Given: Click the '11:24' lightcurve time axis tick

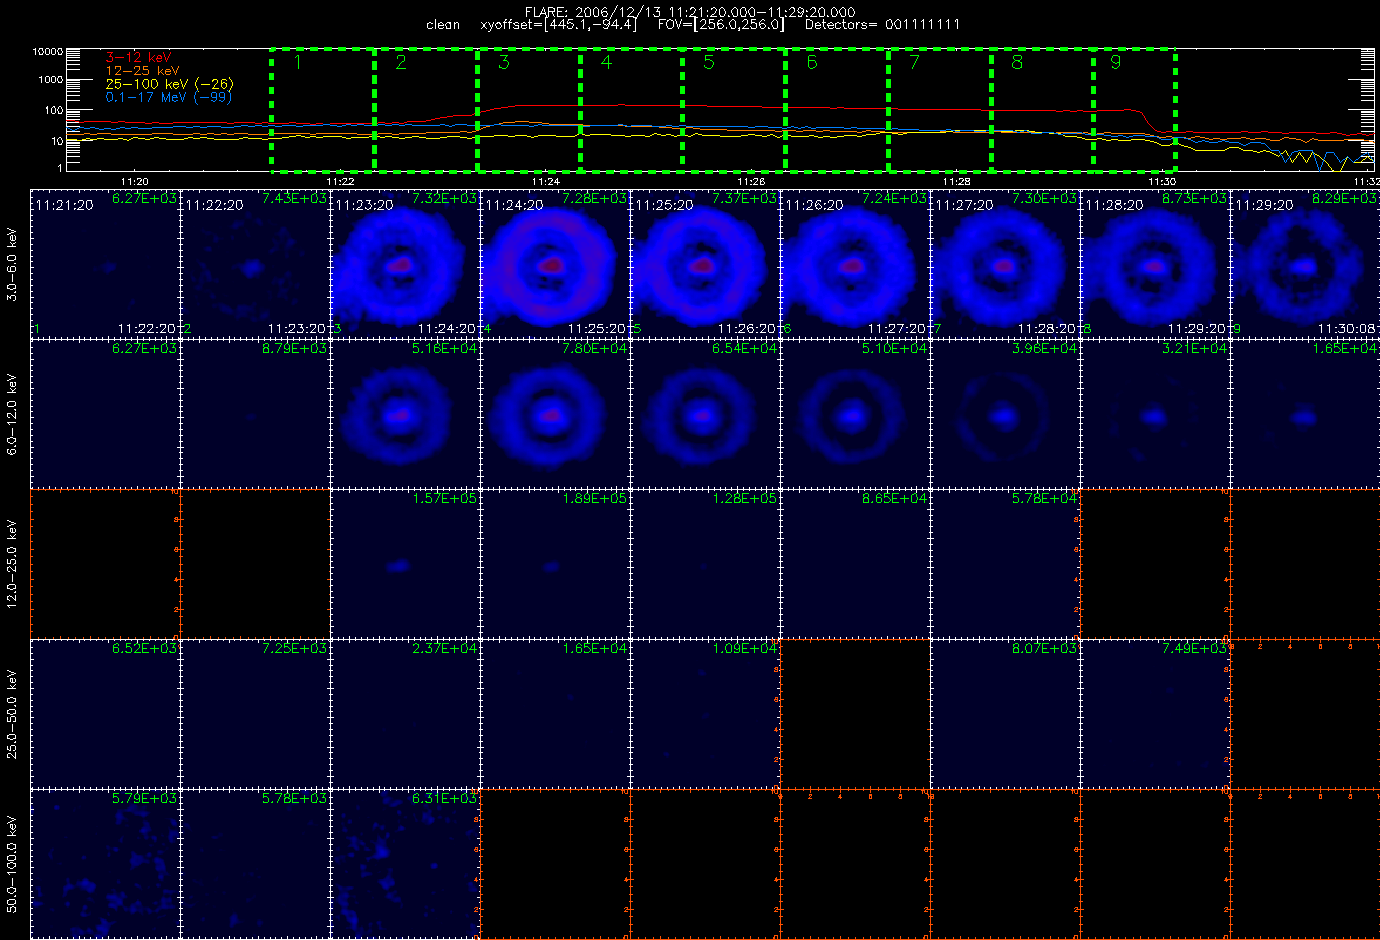Looking at the screenshot, I should click(545, 182).
